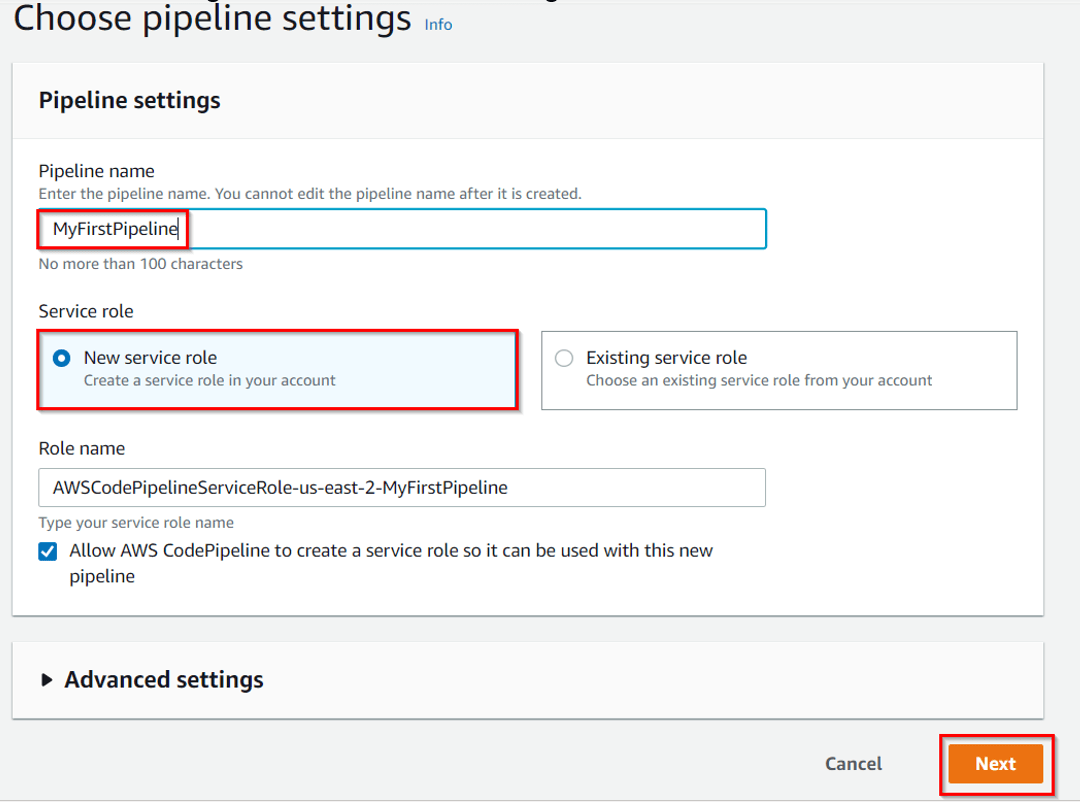1080x802 pixels.
Task: Click the 'Service role' section label
Action: (86, 312)
